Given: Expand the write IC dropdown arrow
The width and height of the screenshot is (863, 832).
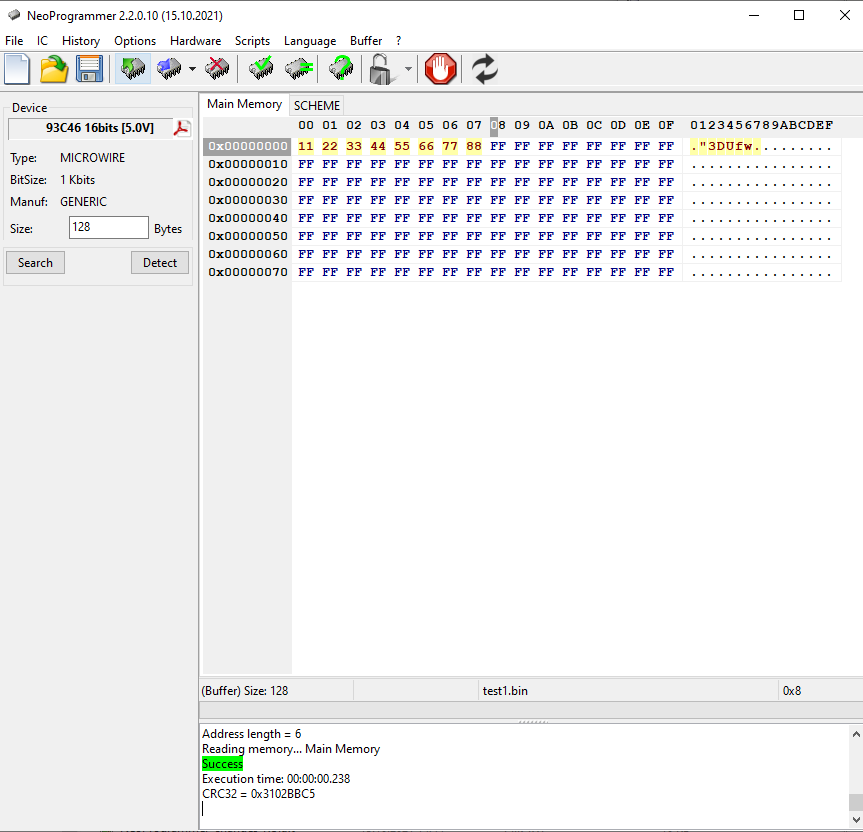Looking at the screenshot, I should tap(192, 69).
